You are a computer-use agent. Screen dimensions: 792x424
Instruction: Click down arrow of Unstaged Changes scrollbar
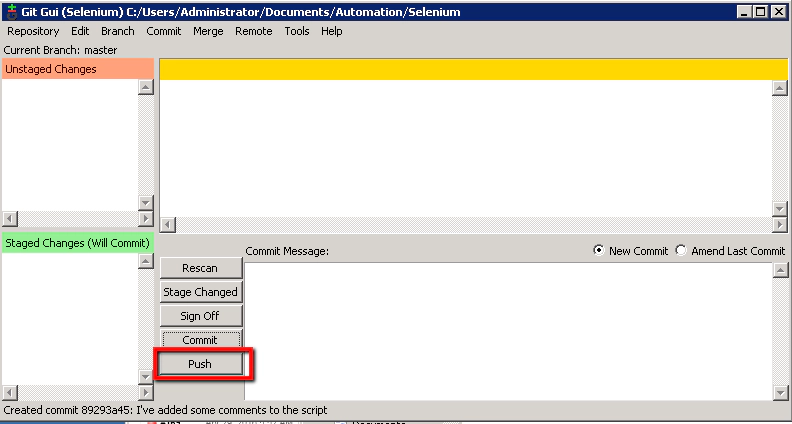click(x=146, y=203)
